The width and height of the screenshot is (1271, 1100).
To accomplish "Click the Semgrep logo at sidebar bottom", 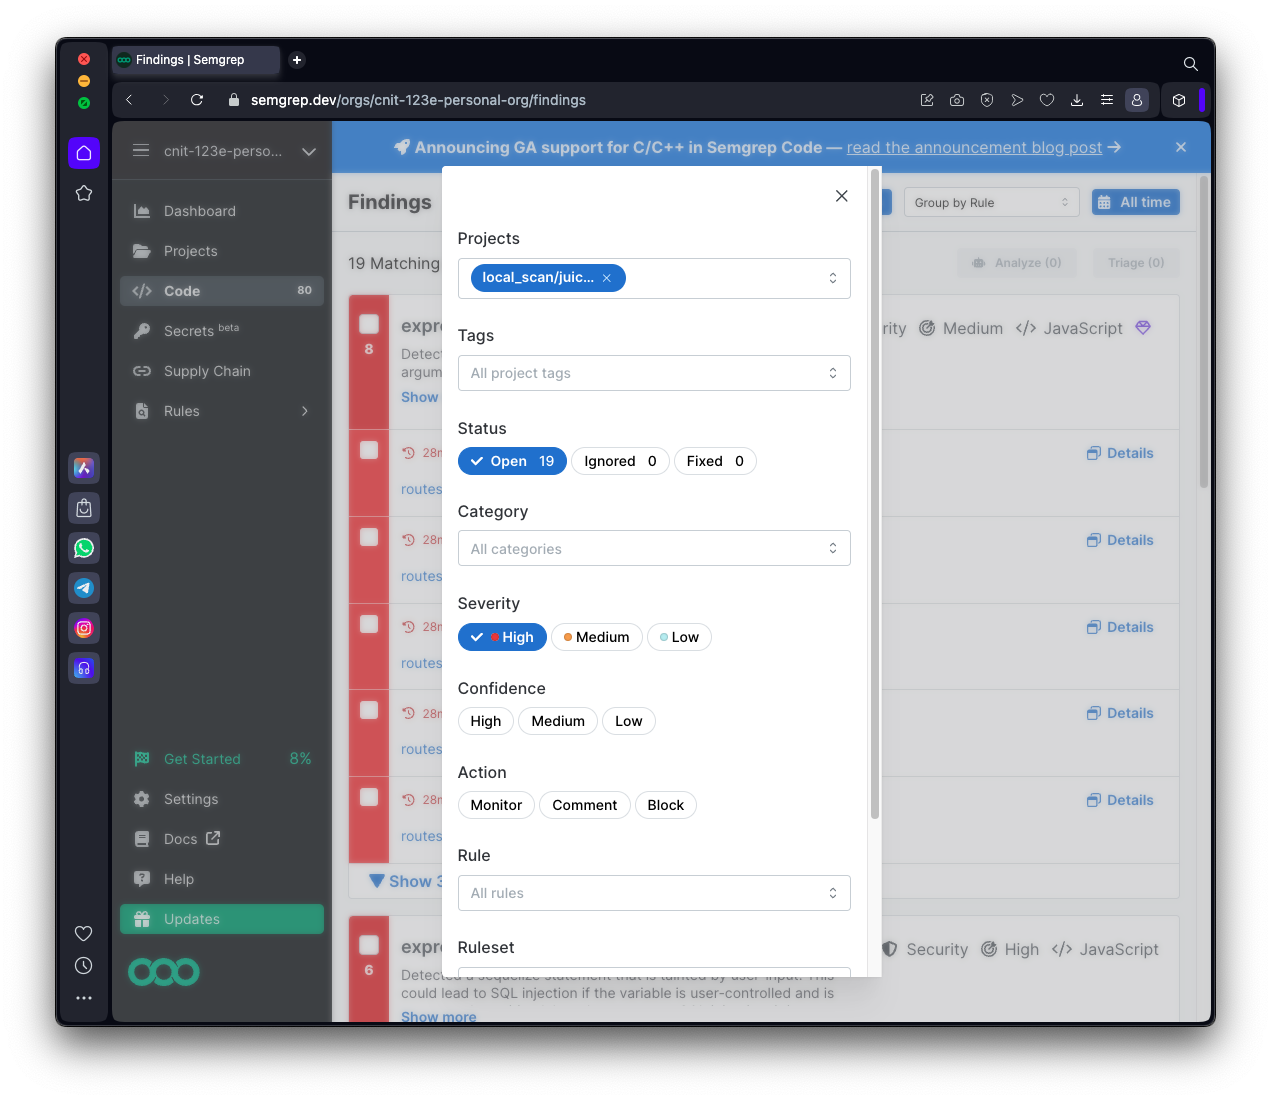I will (x=164, y=971).
